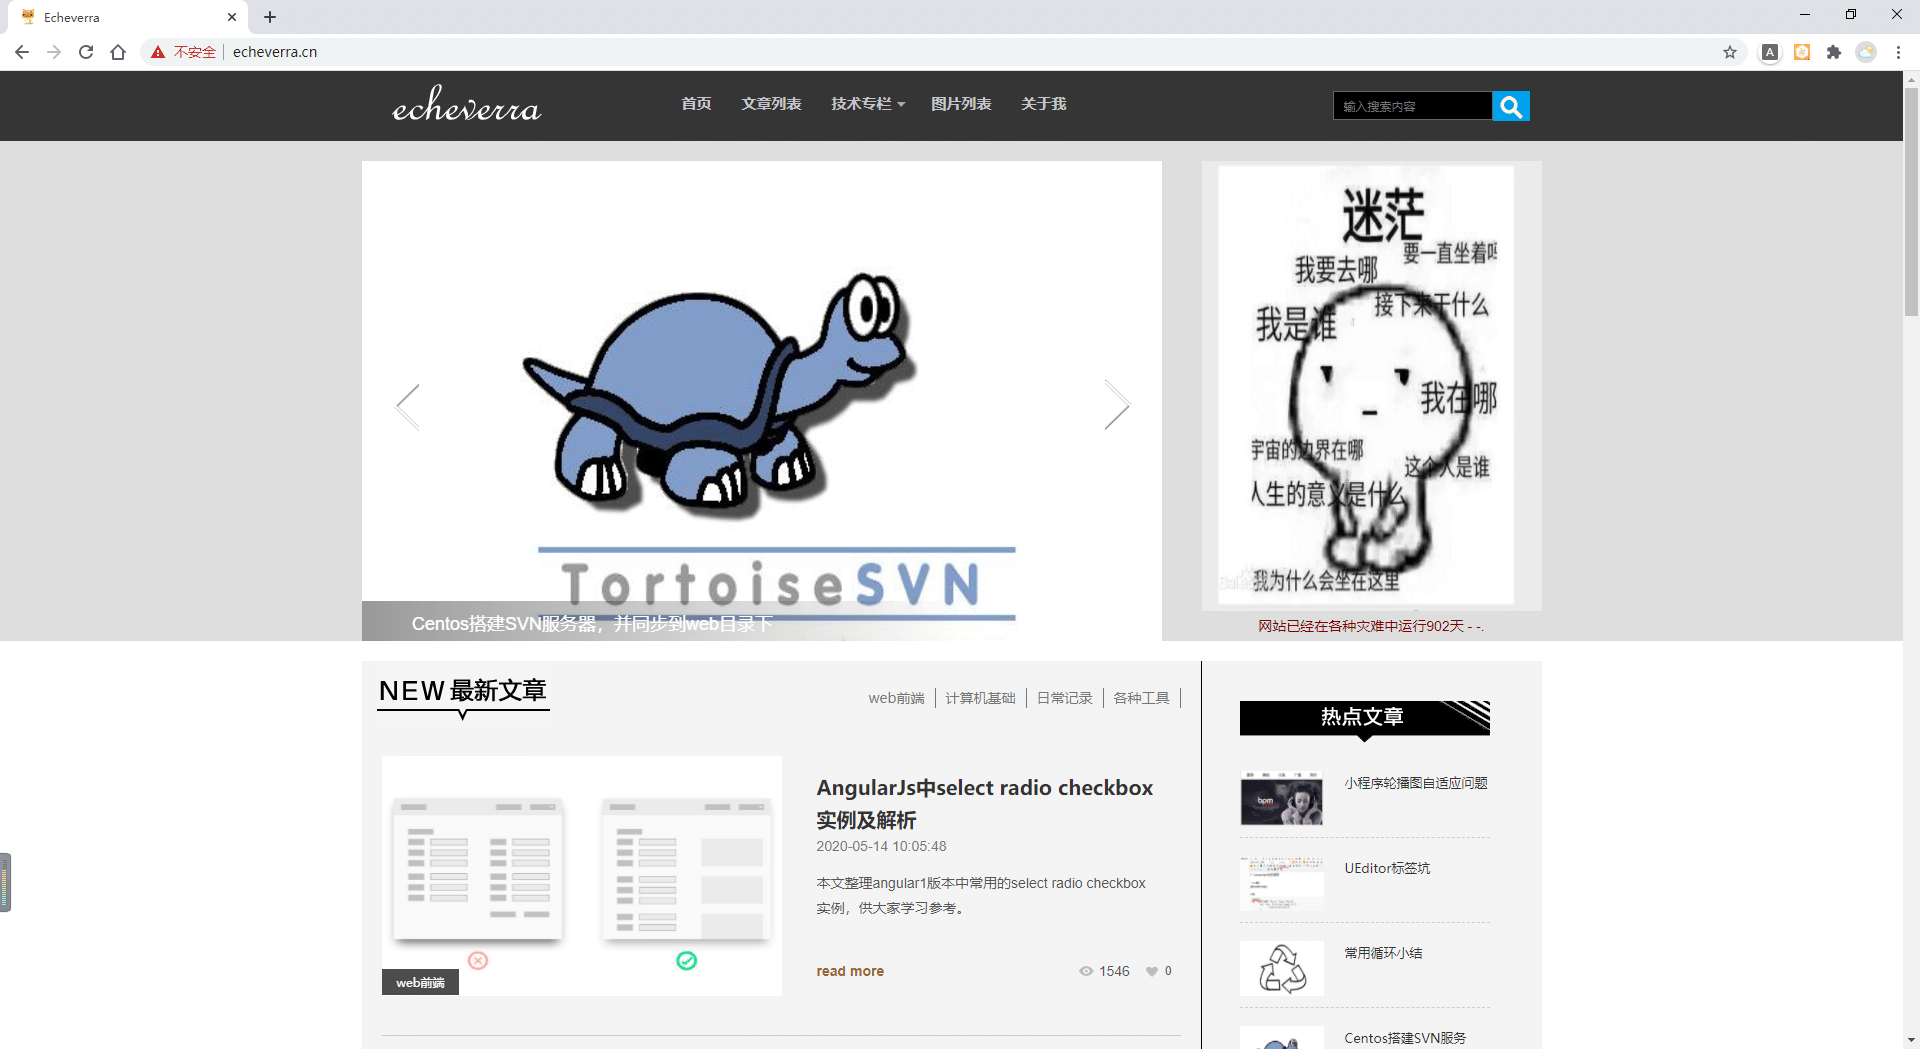This screenshot has height=1049, width=1920.
Task: Click the echeverra site logo
Action: tap(466, 105)
